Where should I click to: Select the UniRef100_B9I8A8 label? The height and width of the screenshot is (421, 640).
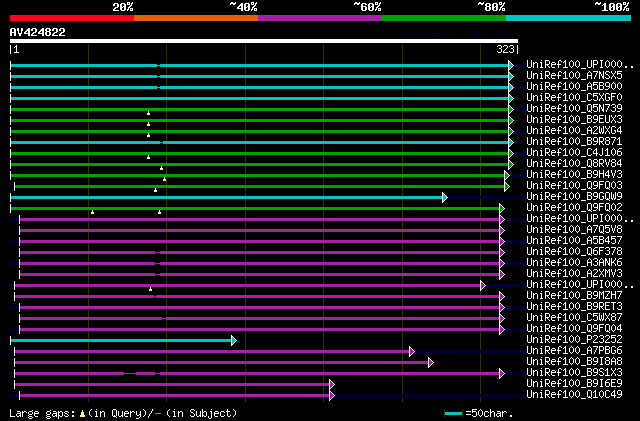pos(574,362)
